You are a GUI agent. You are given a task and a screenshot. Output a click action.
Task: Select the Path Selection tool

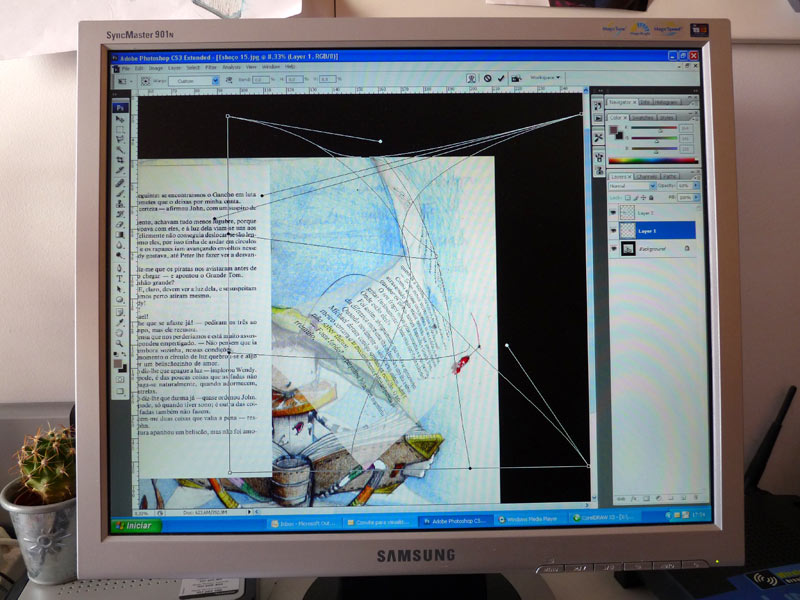coord(119,289)
